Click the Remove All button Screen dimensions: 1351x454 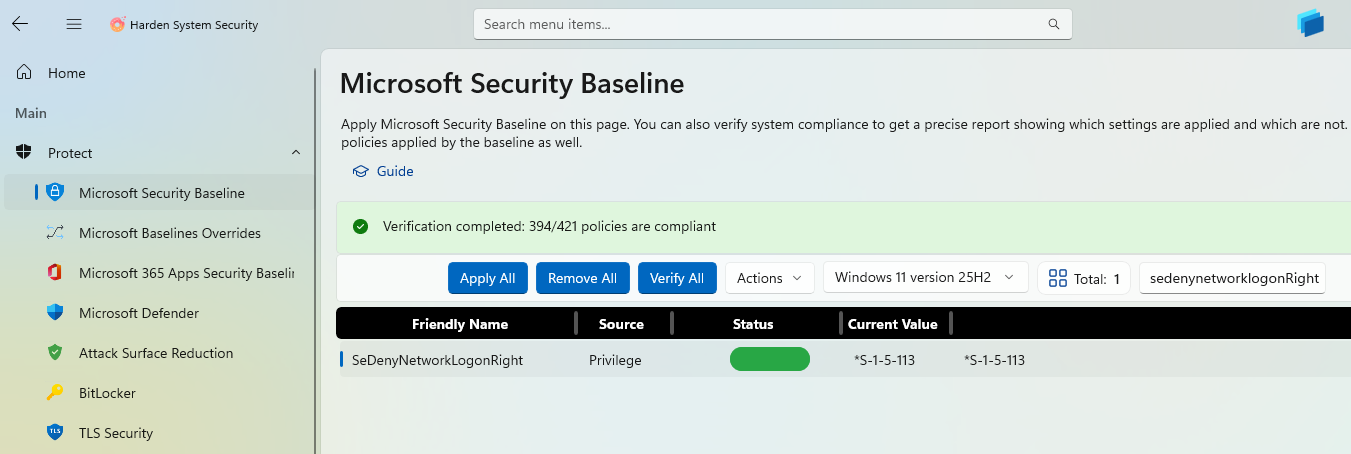click(582, 278)
